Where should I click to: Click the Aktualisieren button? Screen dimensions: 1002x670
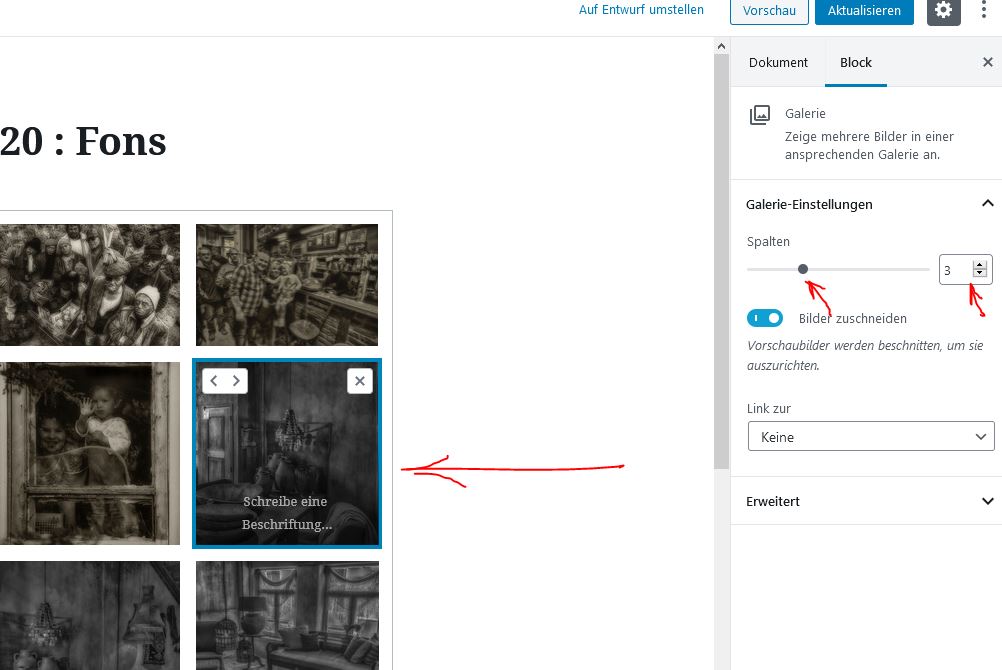864,11
